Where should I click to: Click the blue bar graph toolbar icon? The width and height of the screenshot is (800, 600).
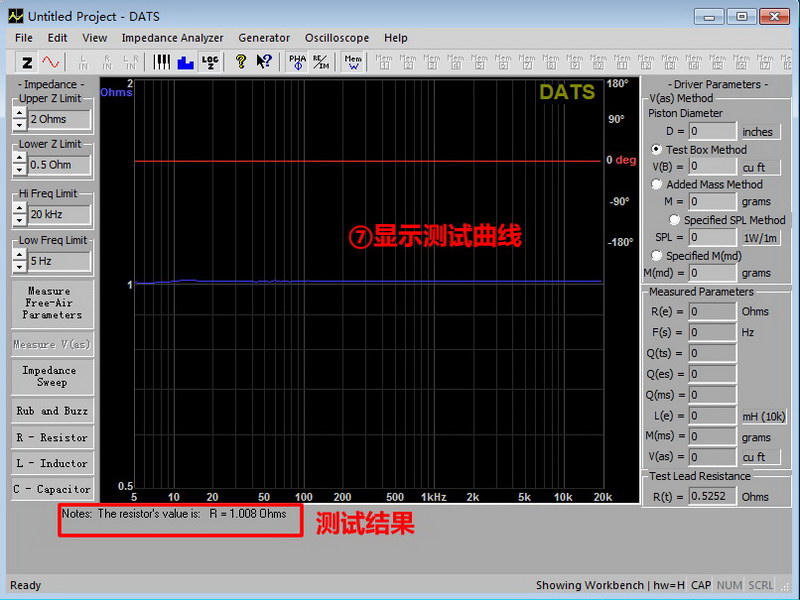[185, 62]
